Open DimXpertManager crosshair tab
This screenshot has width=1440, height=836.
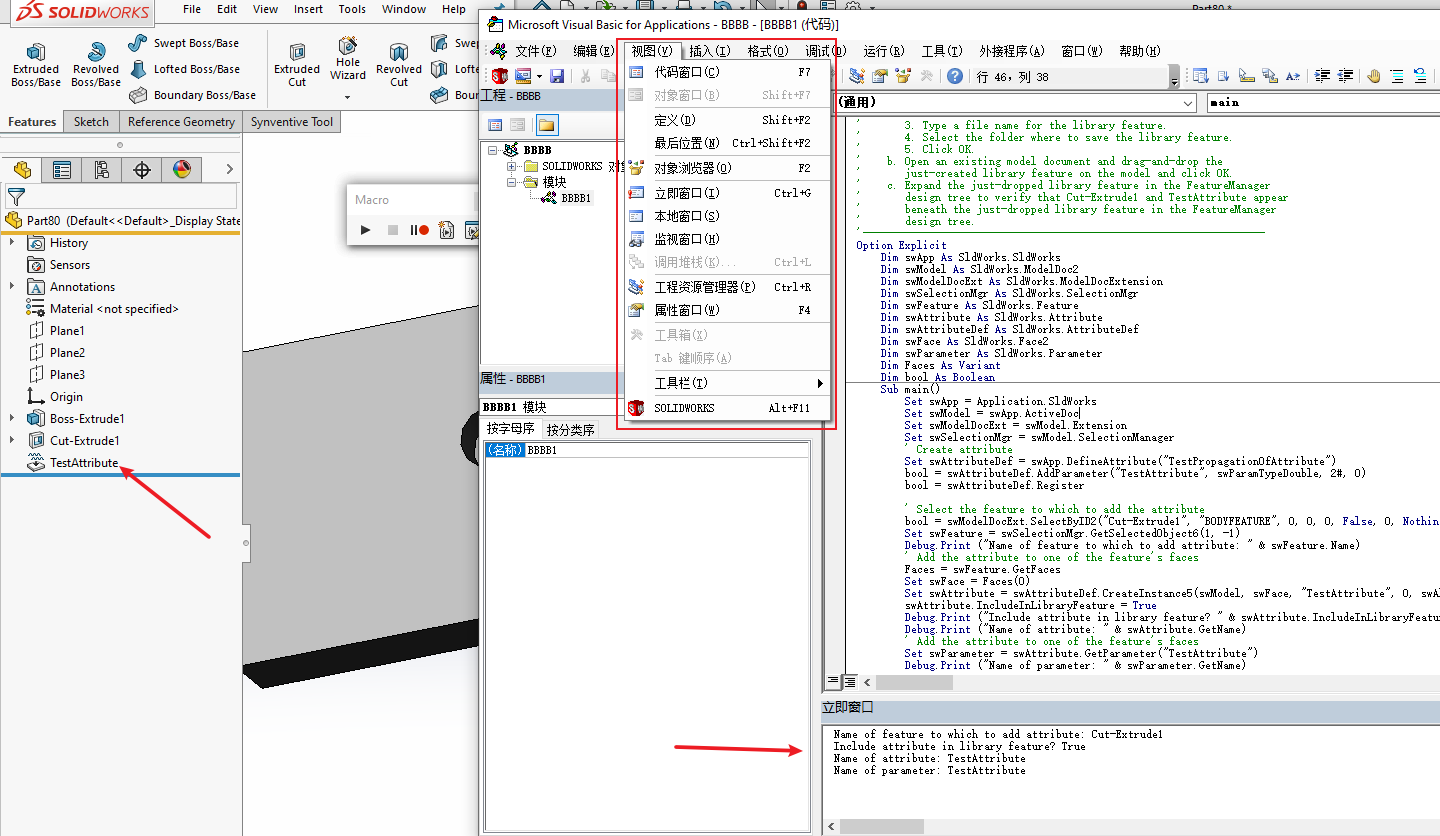(x=142, y=170)
